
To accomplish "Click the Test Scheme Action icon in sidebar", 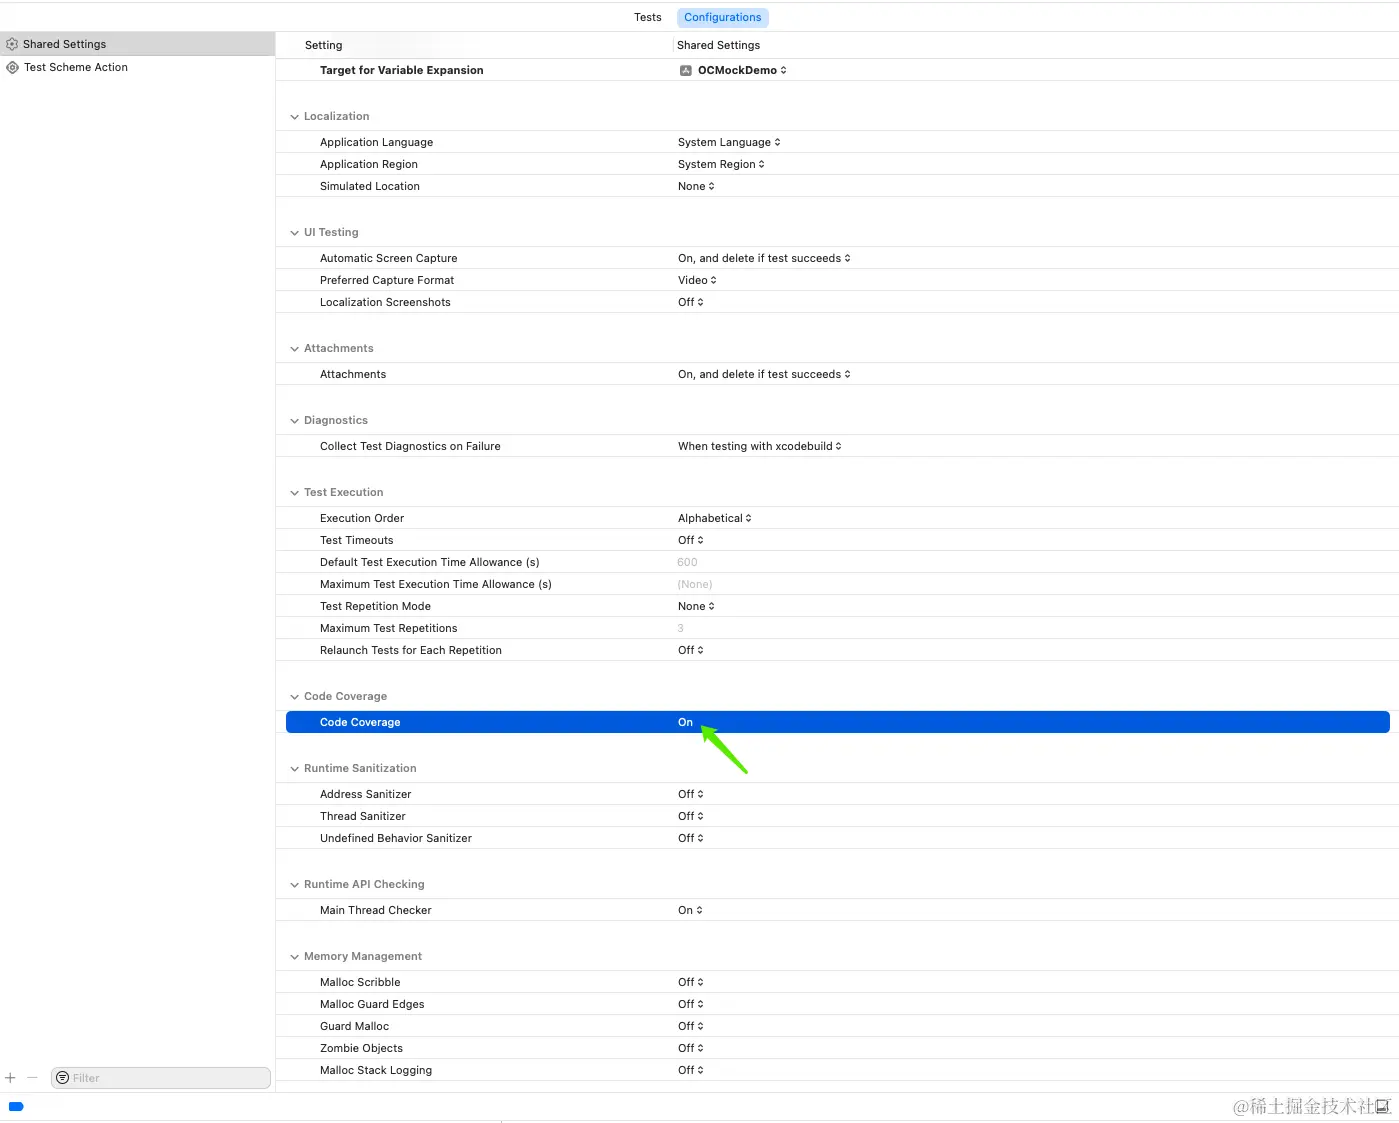I will 12,67.
